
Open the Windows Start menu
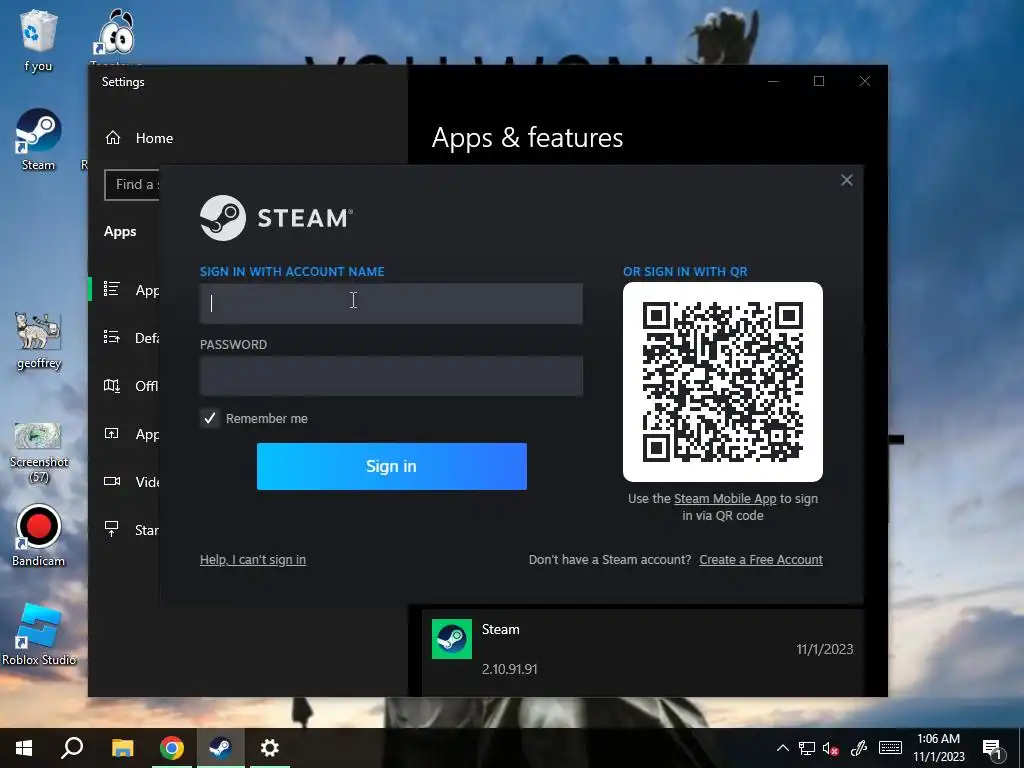pyautogui.click(x=24, y=748)
